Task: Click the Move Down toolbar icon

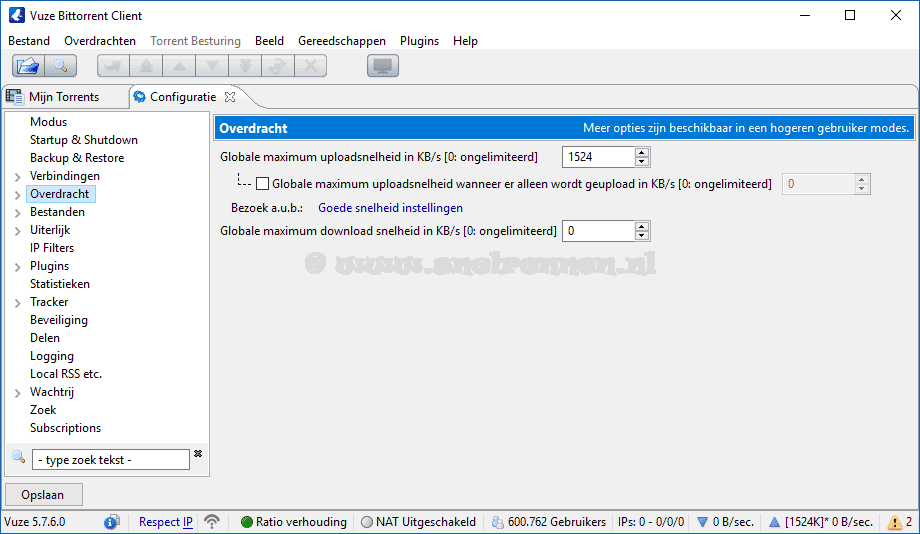Action: coord(212,66)
